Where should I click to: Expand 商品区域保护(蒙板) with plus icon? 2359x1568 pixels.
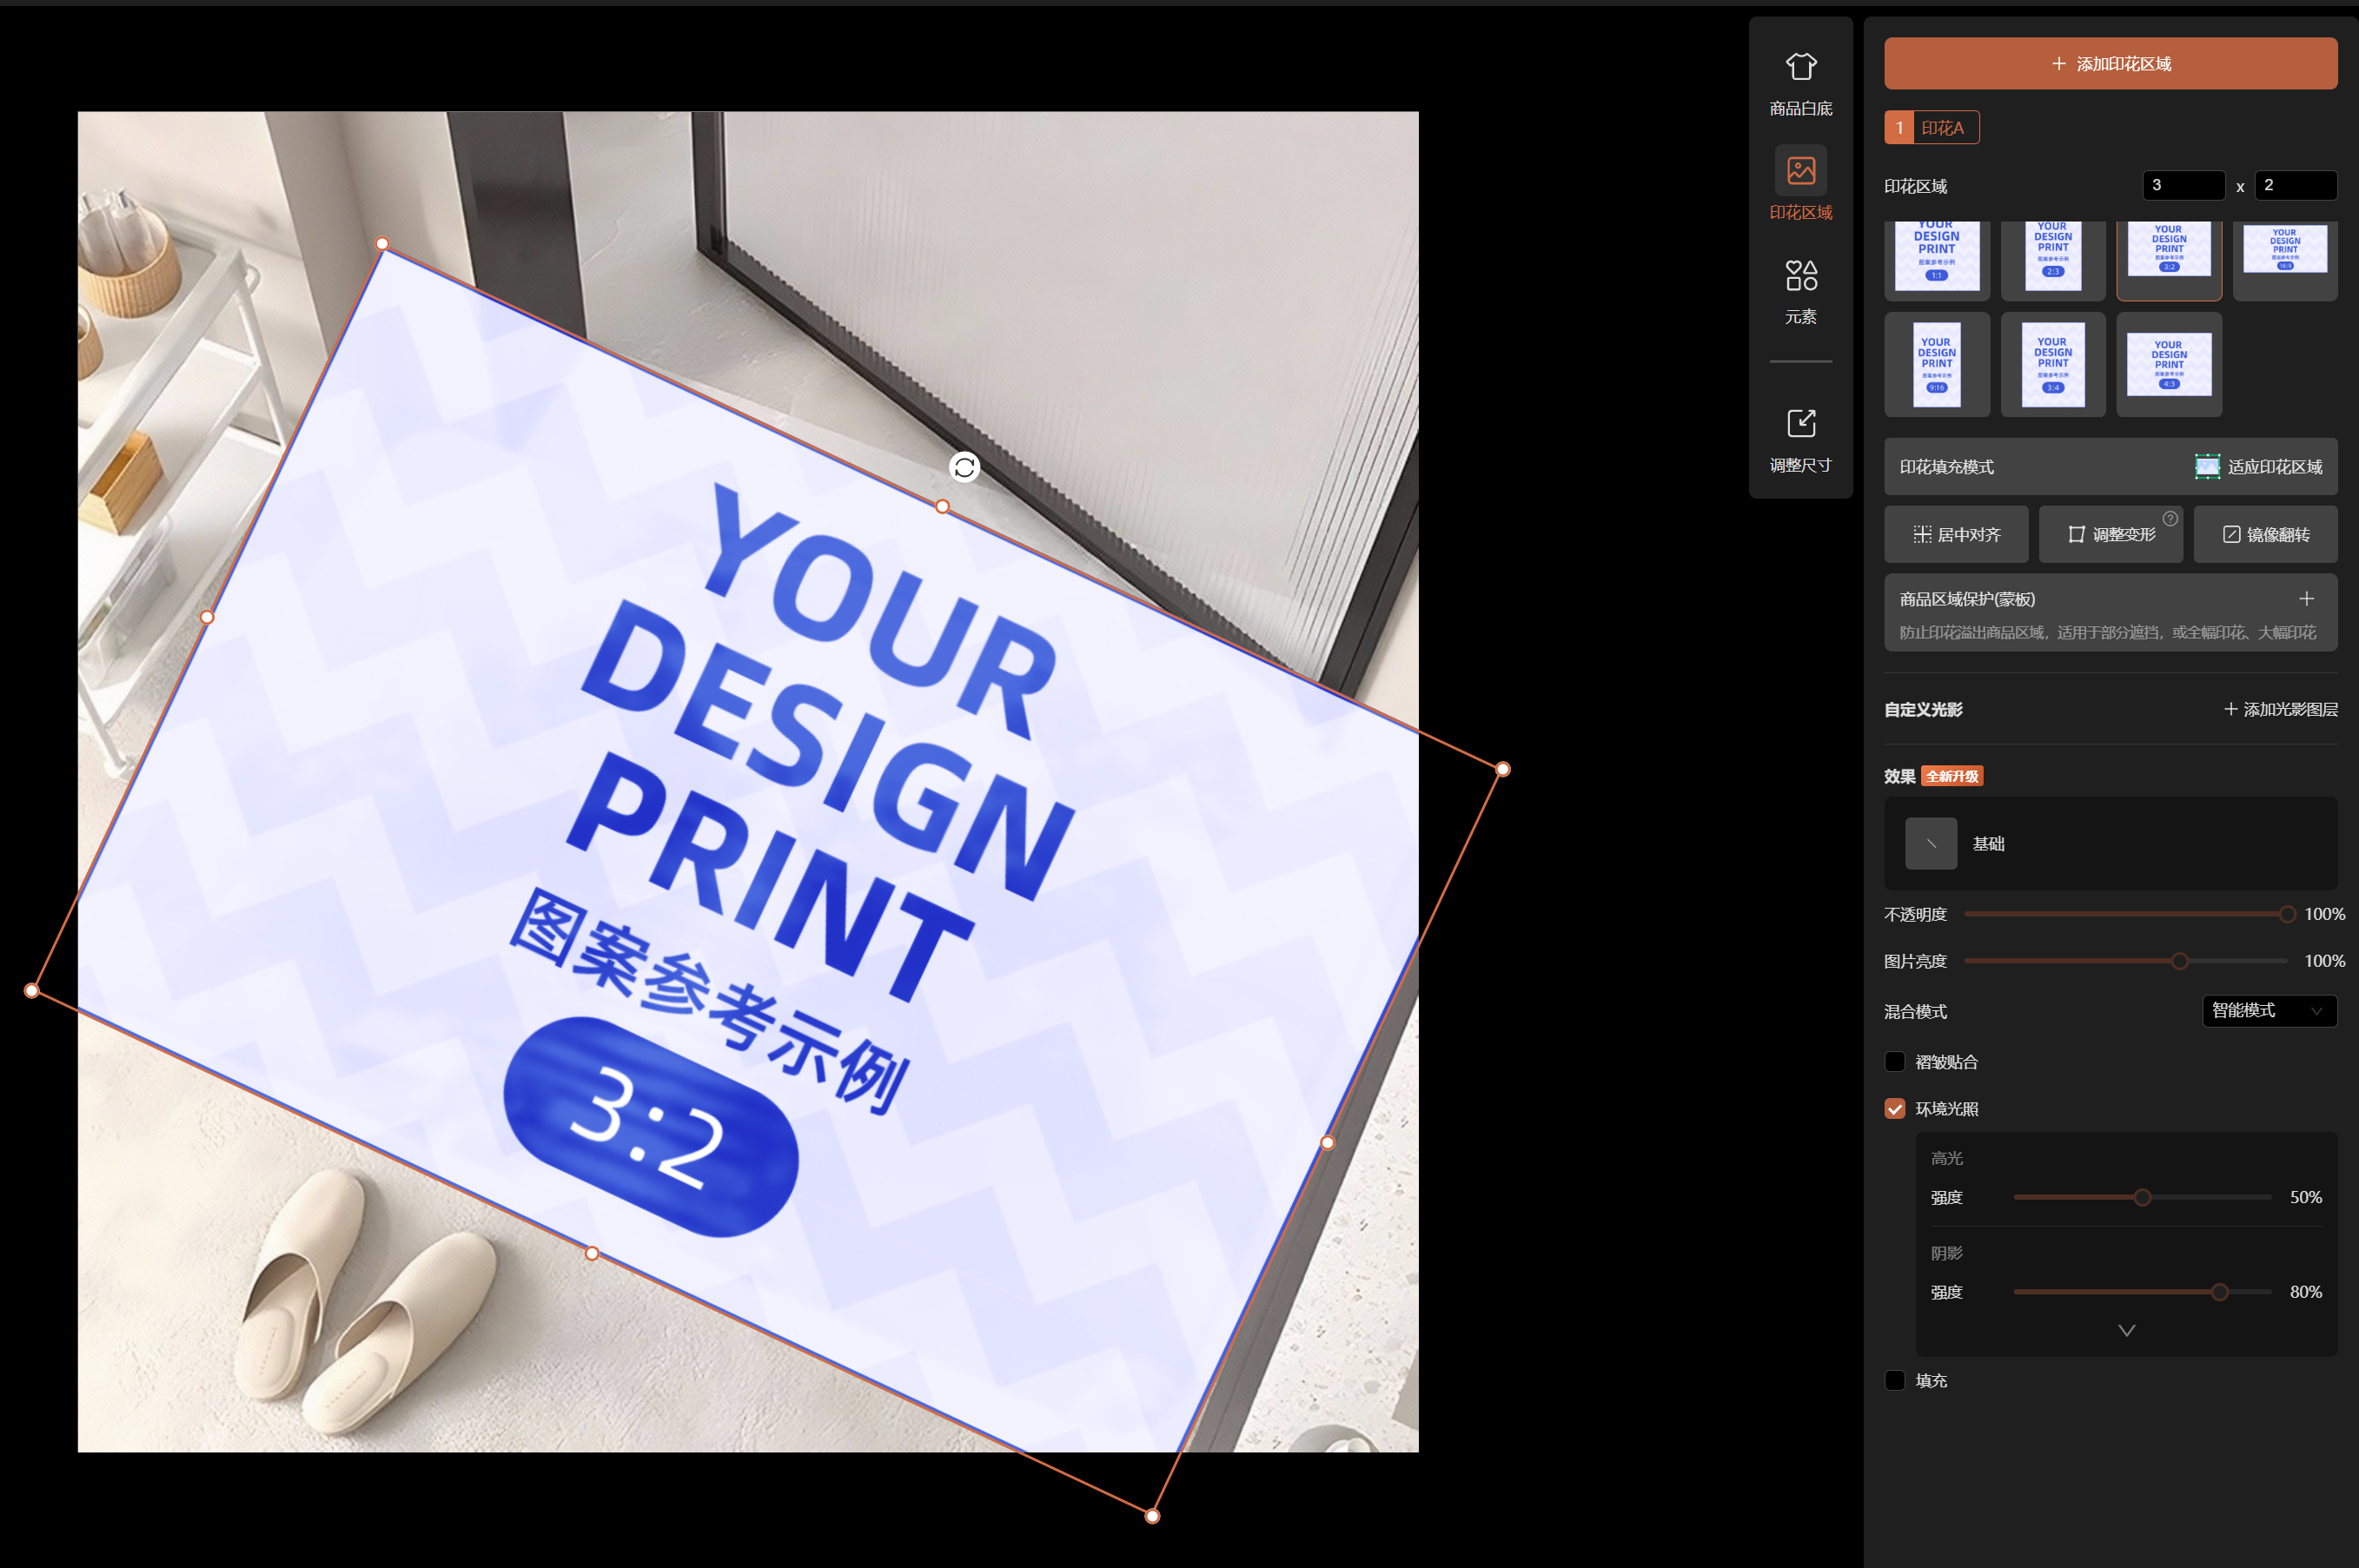2306,599
